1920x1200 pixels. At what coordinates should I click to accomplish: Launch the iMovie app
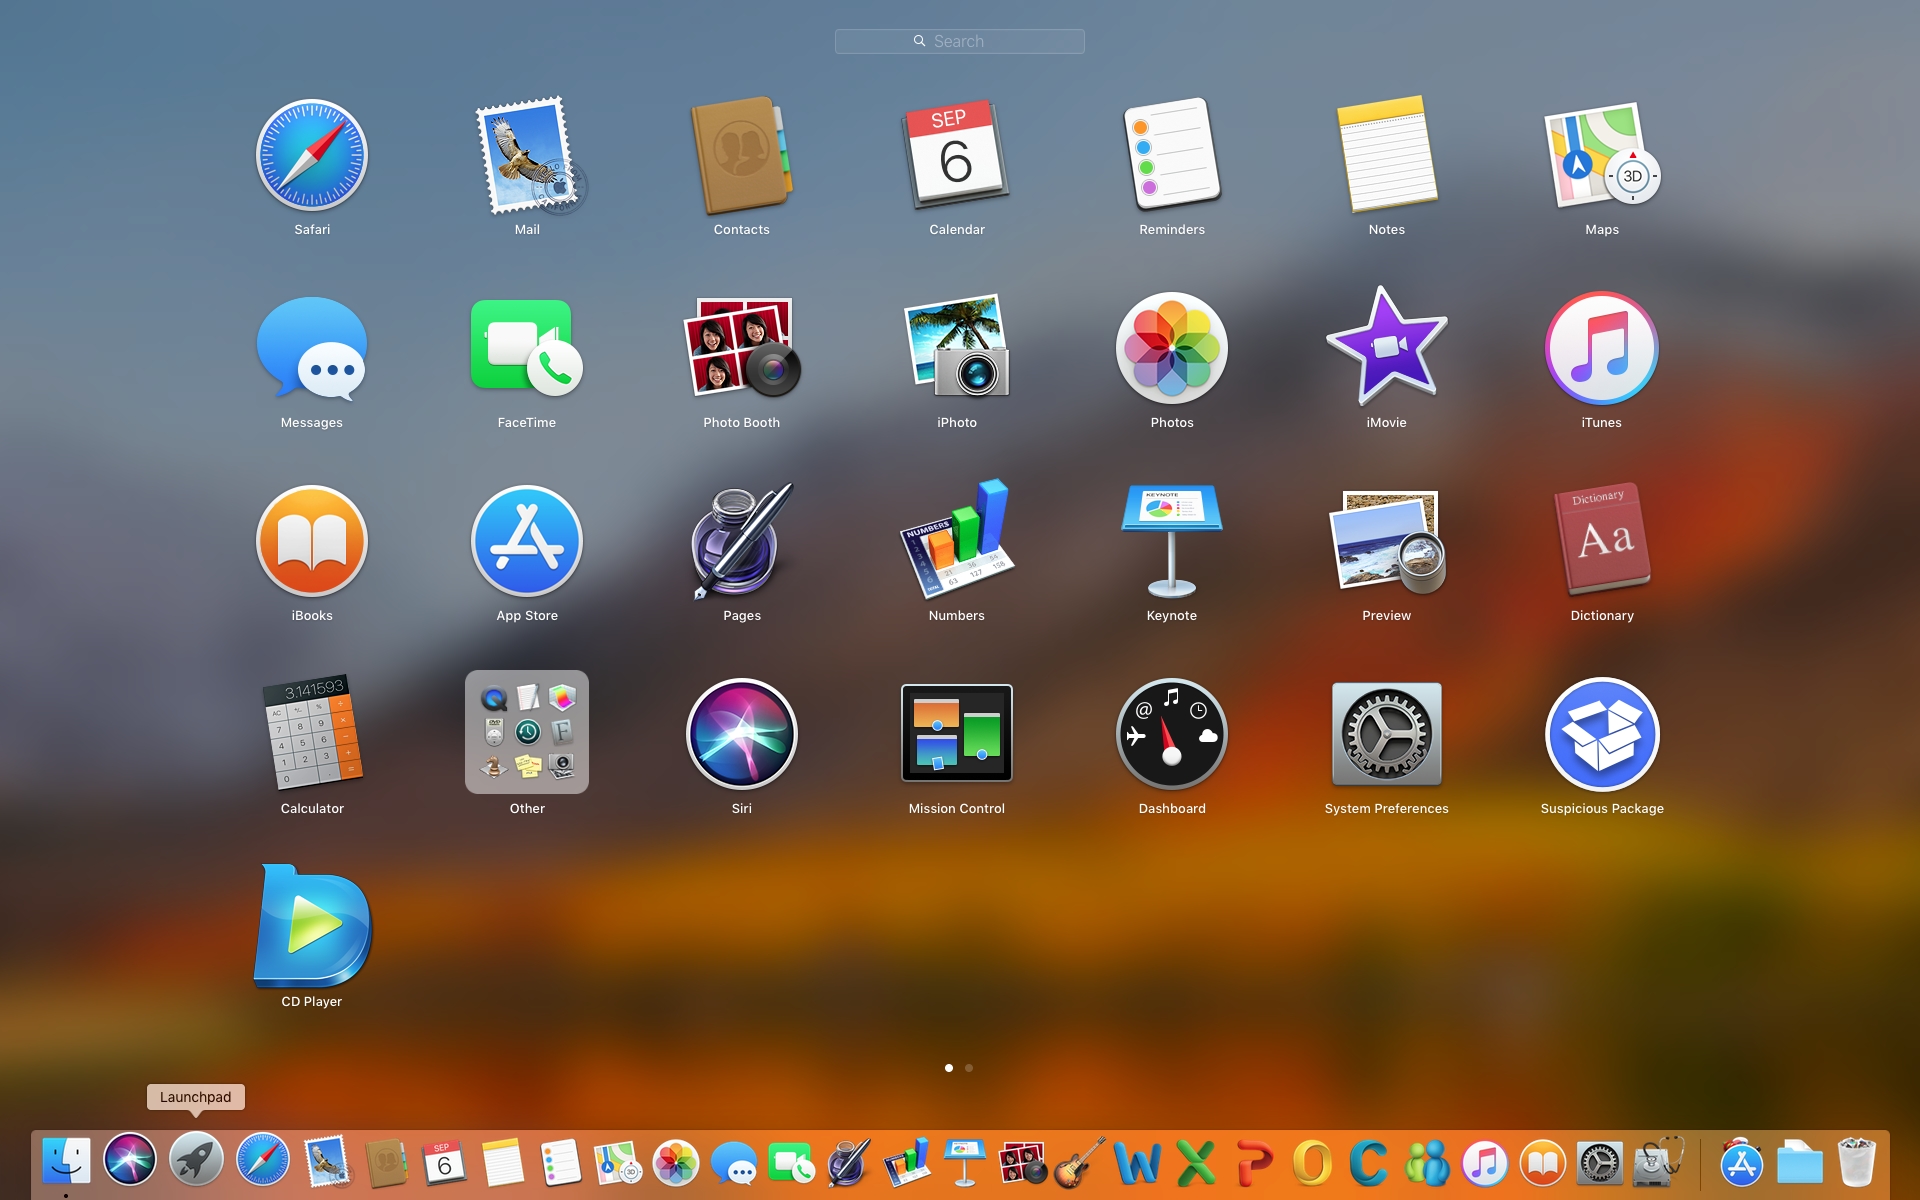click(x=1387, y=346)
